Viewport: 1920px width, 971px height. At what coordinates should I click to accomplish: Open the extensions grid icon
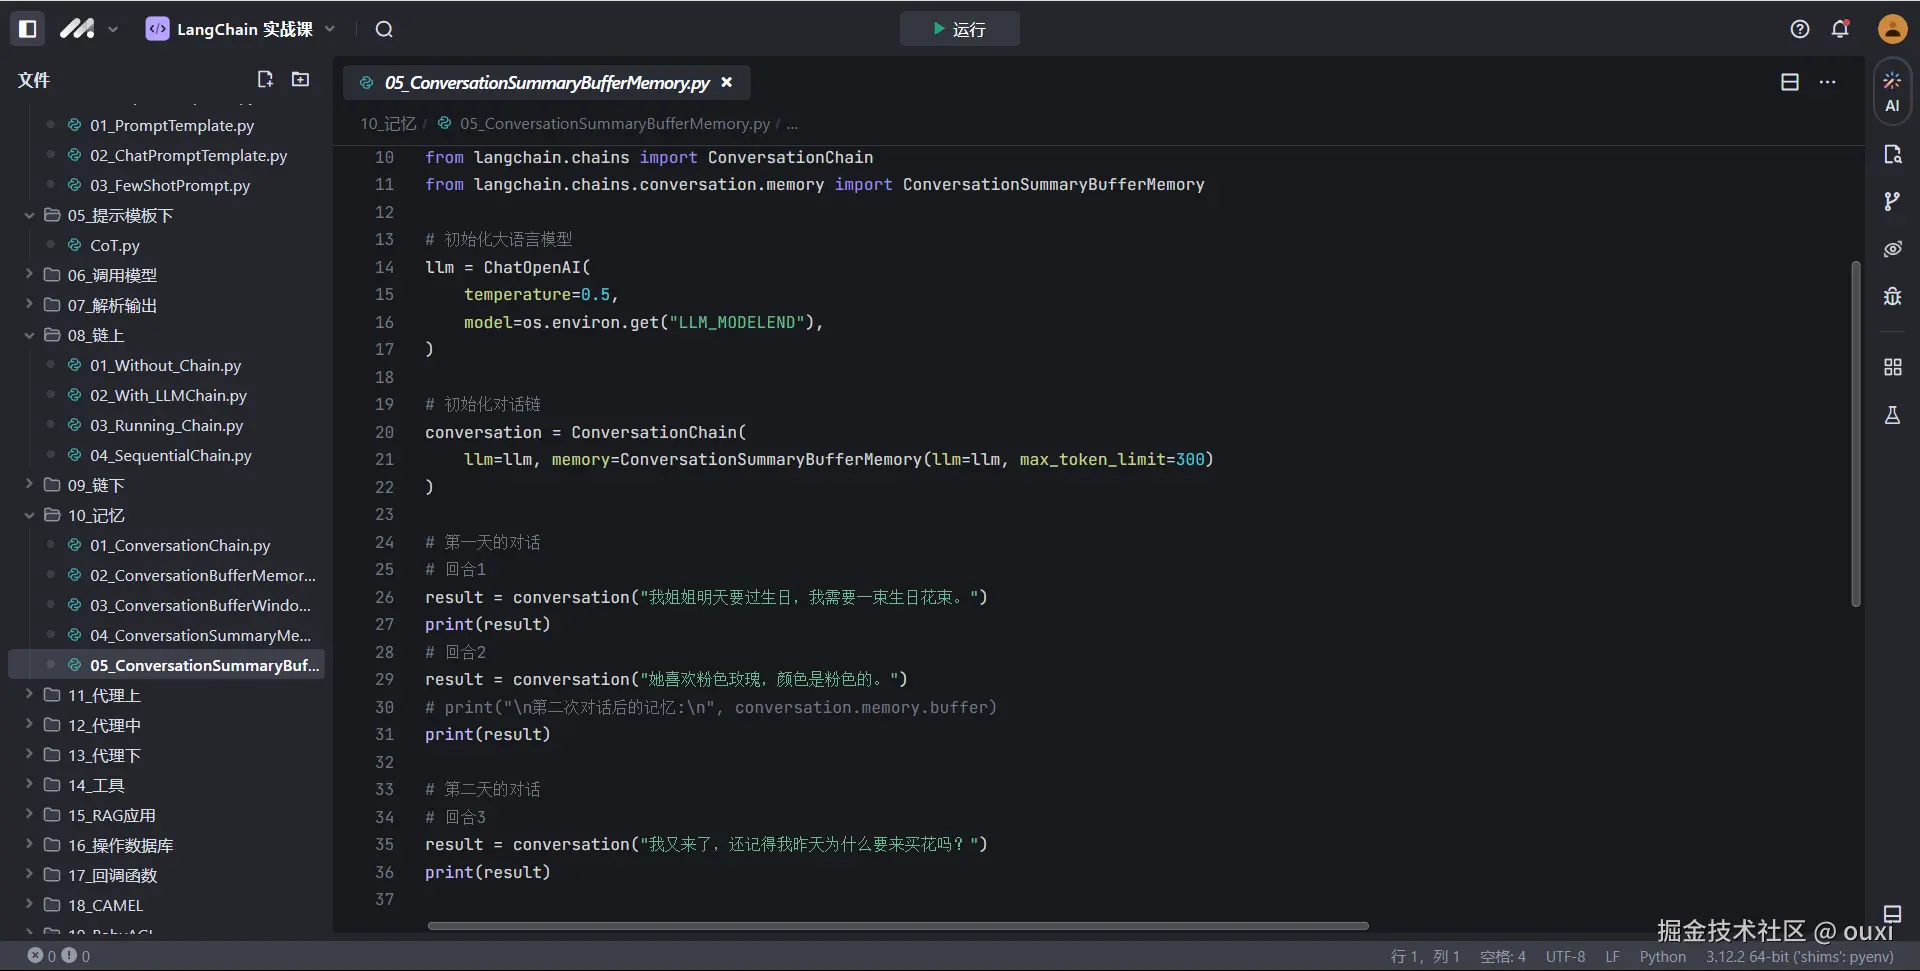pyautogui.click(x=1892, y=367)
